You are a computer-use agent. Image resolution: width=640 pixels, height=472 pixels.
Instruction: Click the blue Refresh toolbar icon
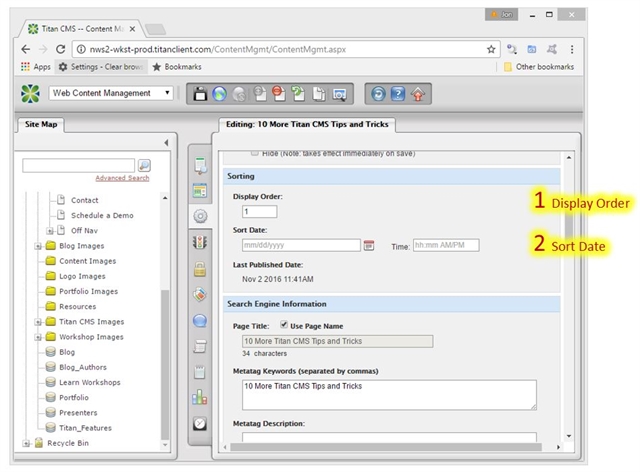[x=378, y=94]
